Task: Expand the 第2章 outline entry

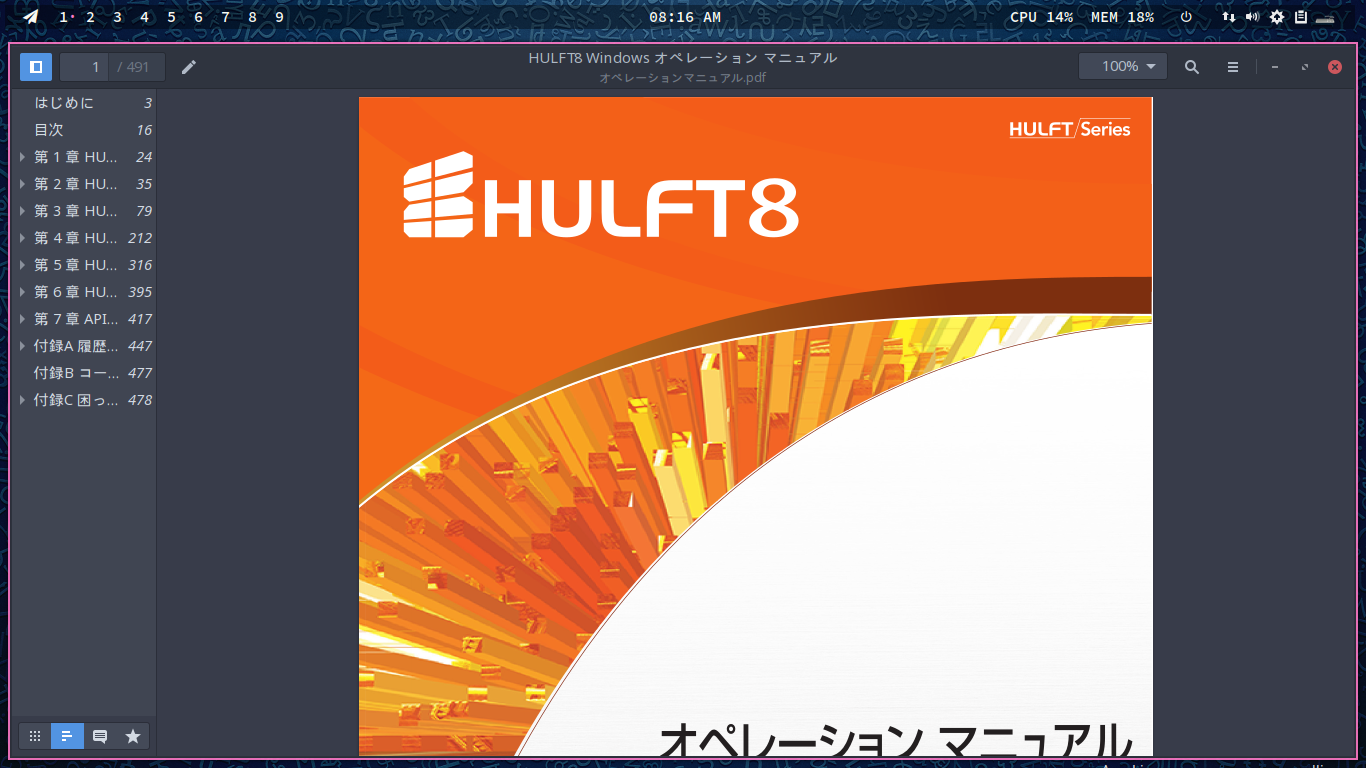Action: pyautogui.click(x=23, y=184)
